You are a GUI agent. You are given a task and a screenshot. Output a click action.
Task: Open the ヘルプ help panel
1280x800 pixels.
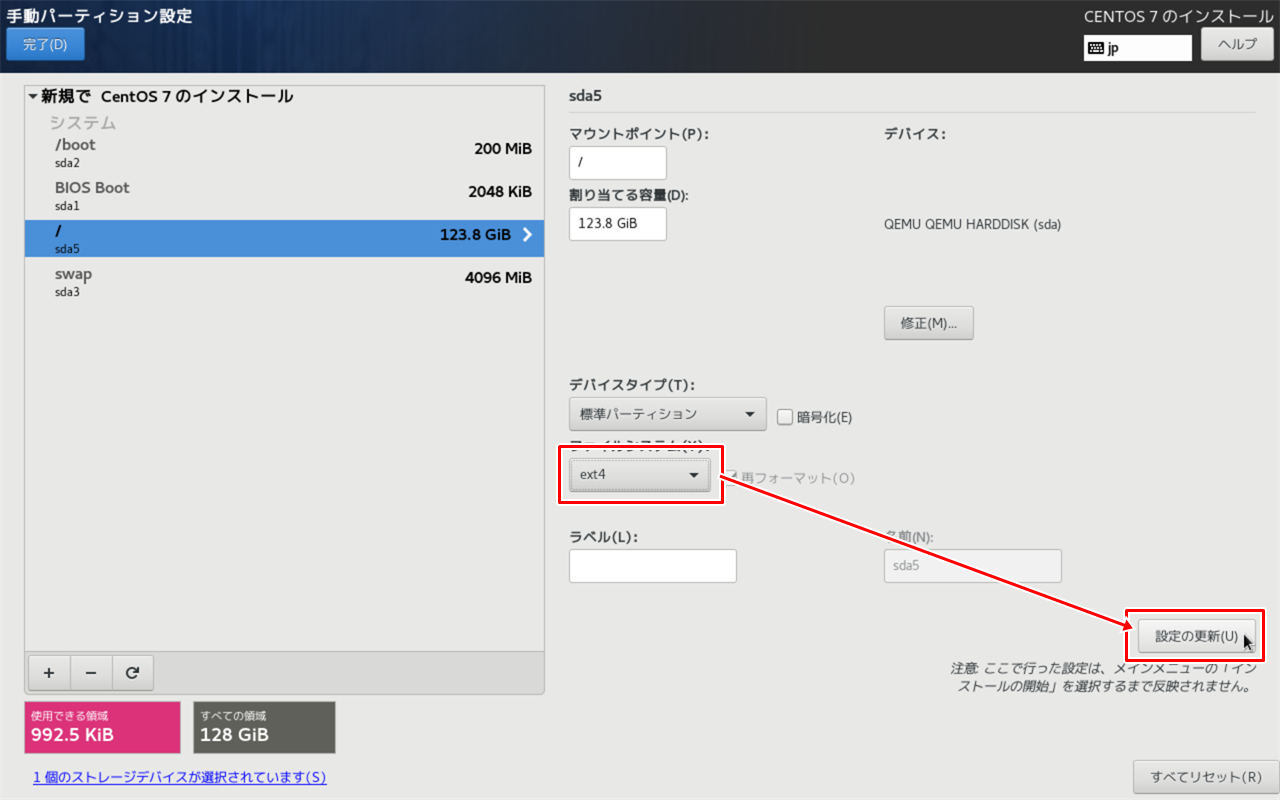coord(1237,44)
